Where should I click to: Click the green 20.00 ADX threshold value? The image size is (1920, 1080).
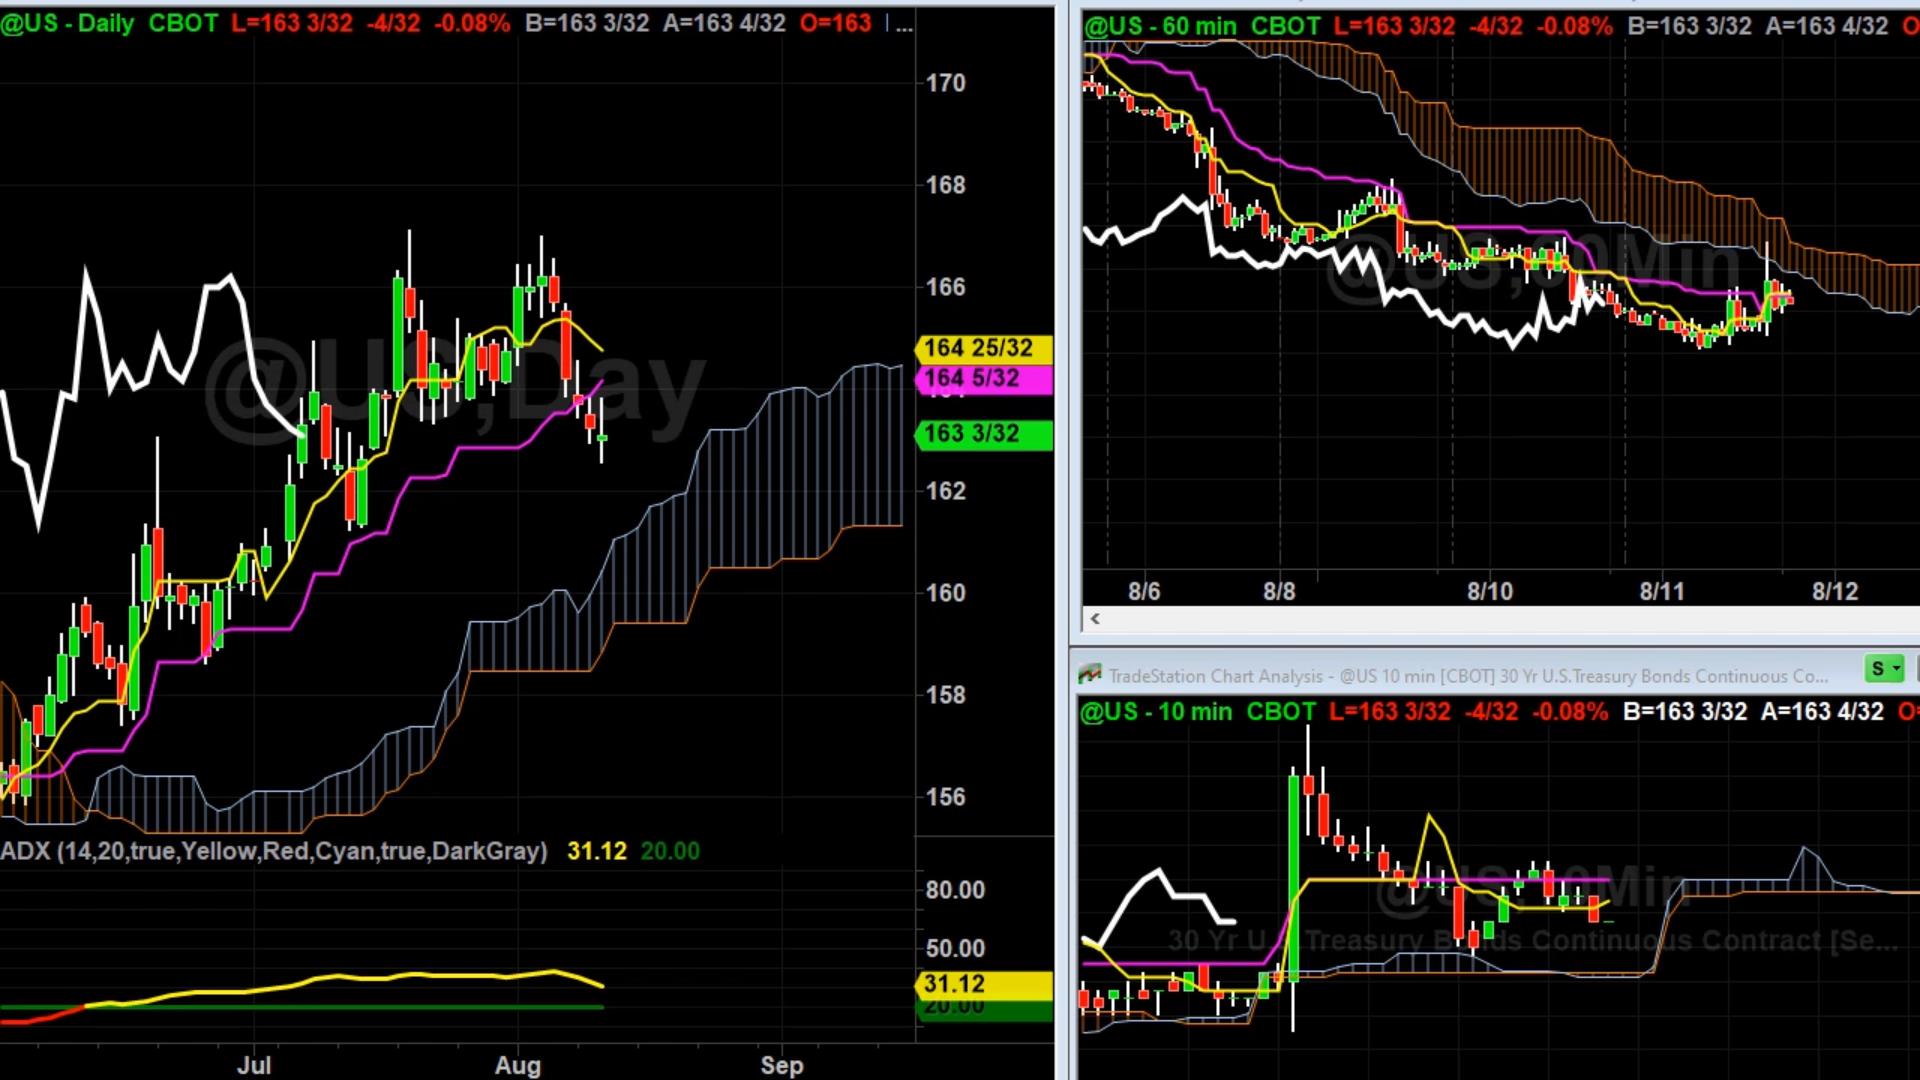point(670,851)
